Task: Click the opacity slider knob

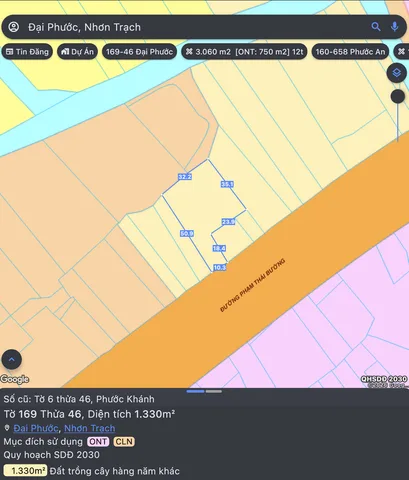Action: tap(398, 96)
